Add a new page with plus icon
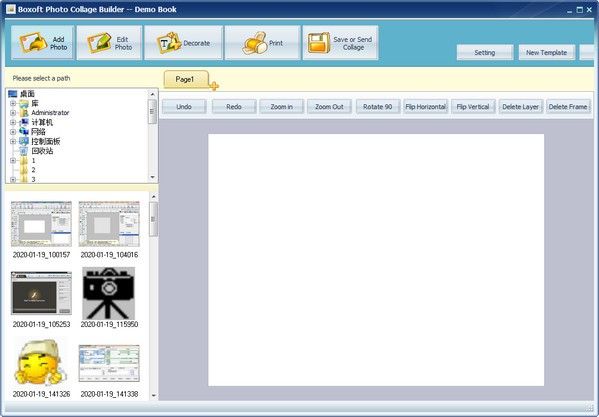The image size is (599, 417). [x=214, y=86]
